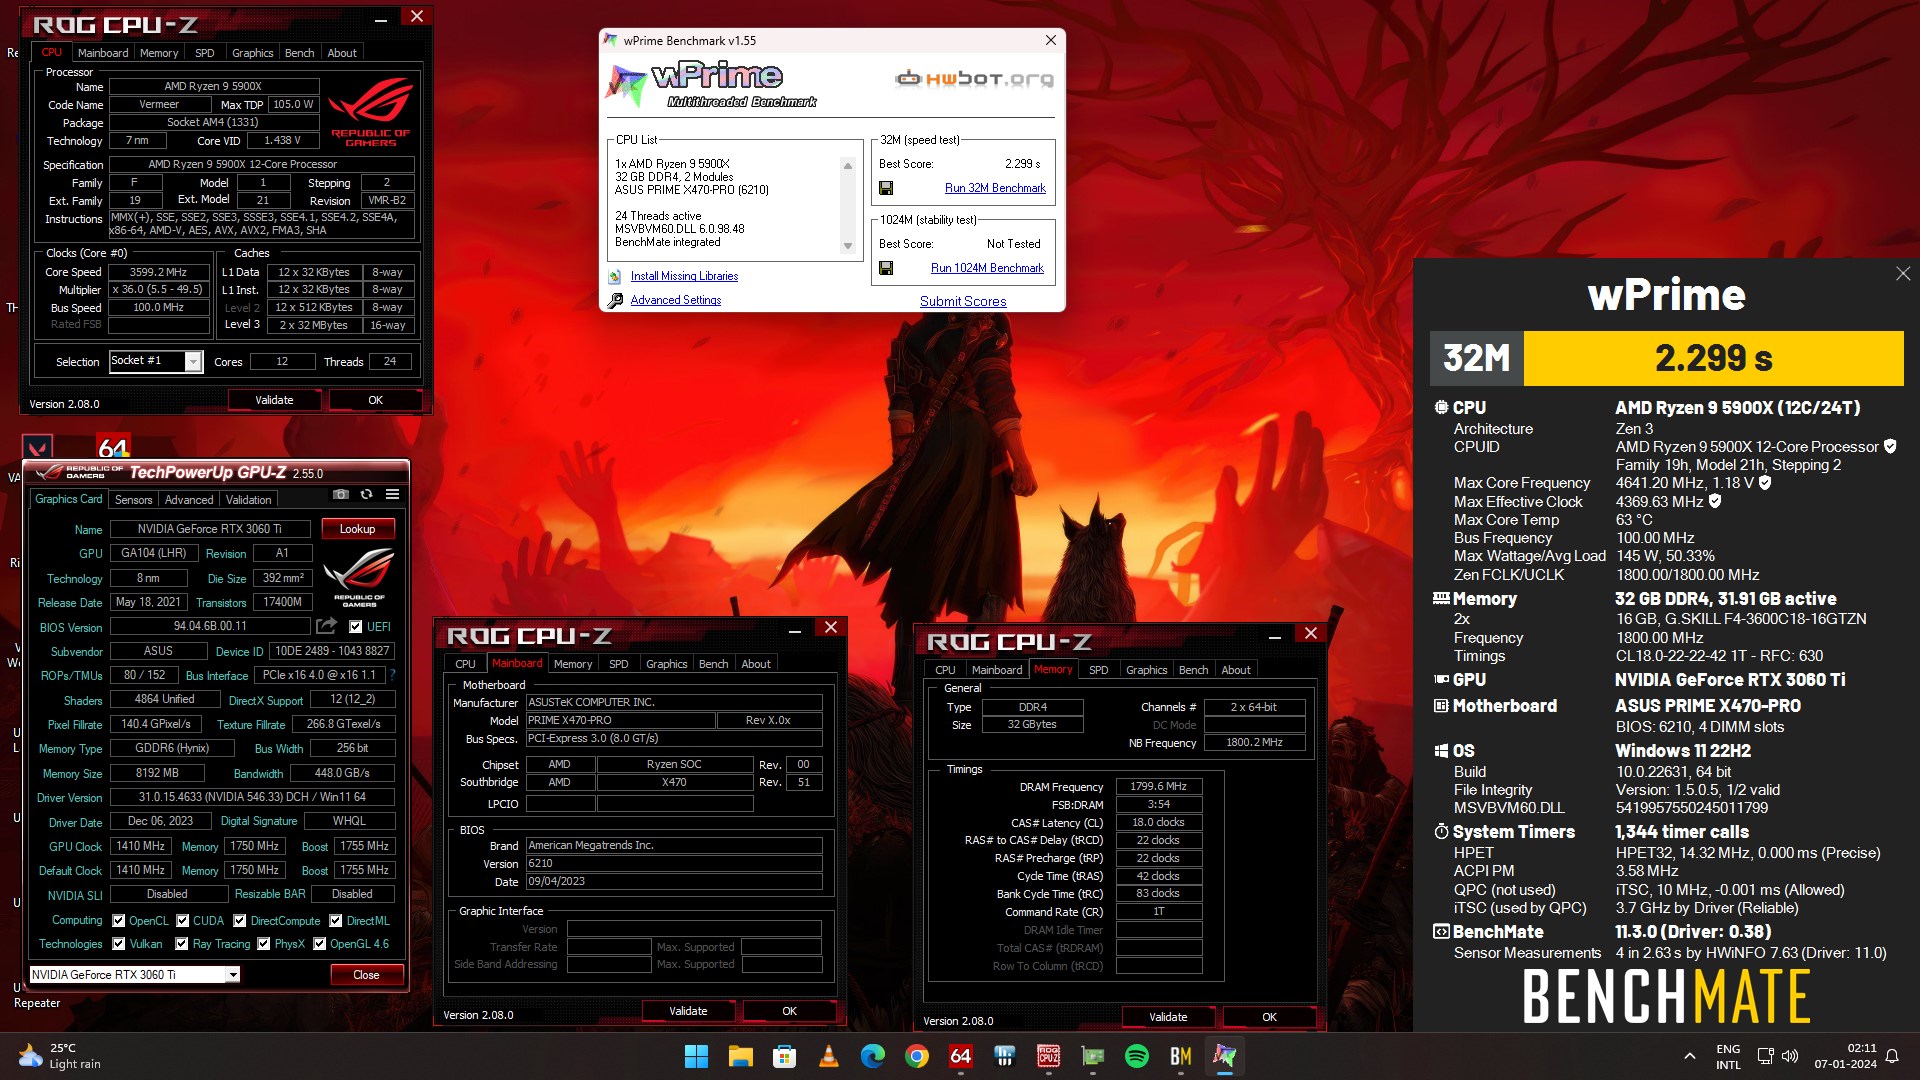Open the About tab in Memory CPU-Z window
The image size is (1920, 1080).
1236,670
